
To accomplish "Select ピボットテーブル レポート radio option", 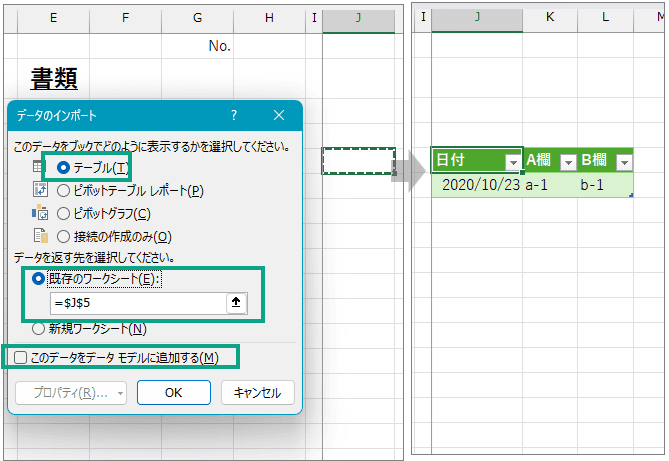I will tap(65, 190).
